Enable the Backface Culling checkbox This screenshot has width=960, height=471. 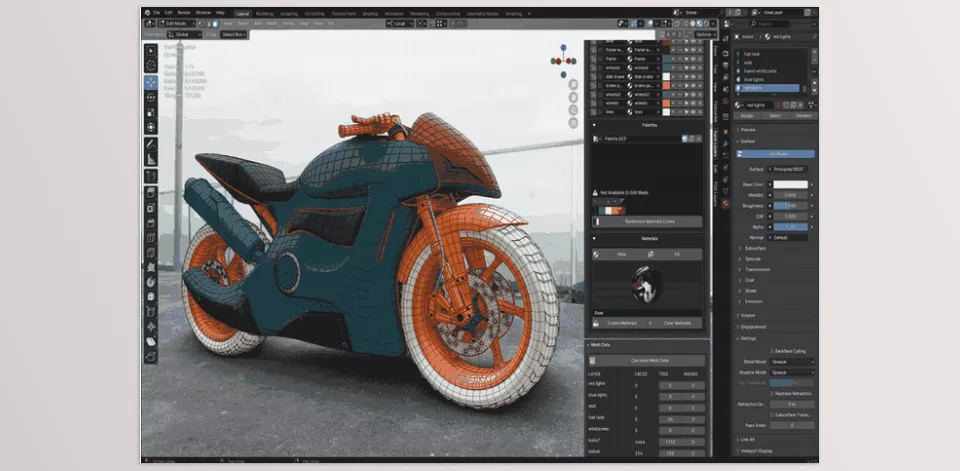click(x=771, y=351)
